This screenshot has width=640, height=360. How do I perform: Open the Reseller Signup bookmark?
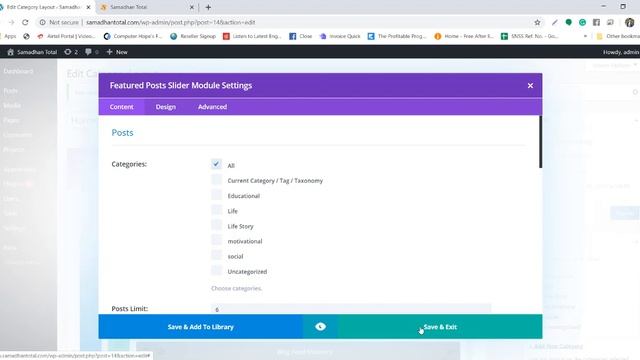coord(193,36)
